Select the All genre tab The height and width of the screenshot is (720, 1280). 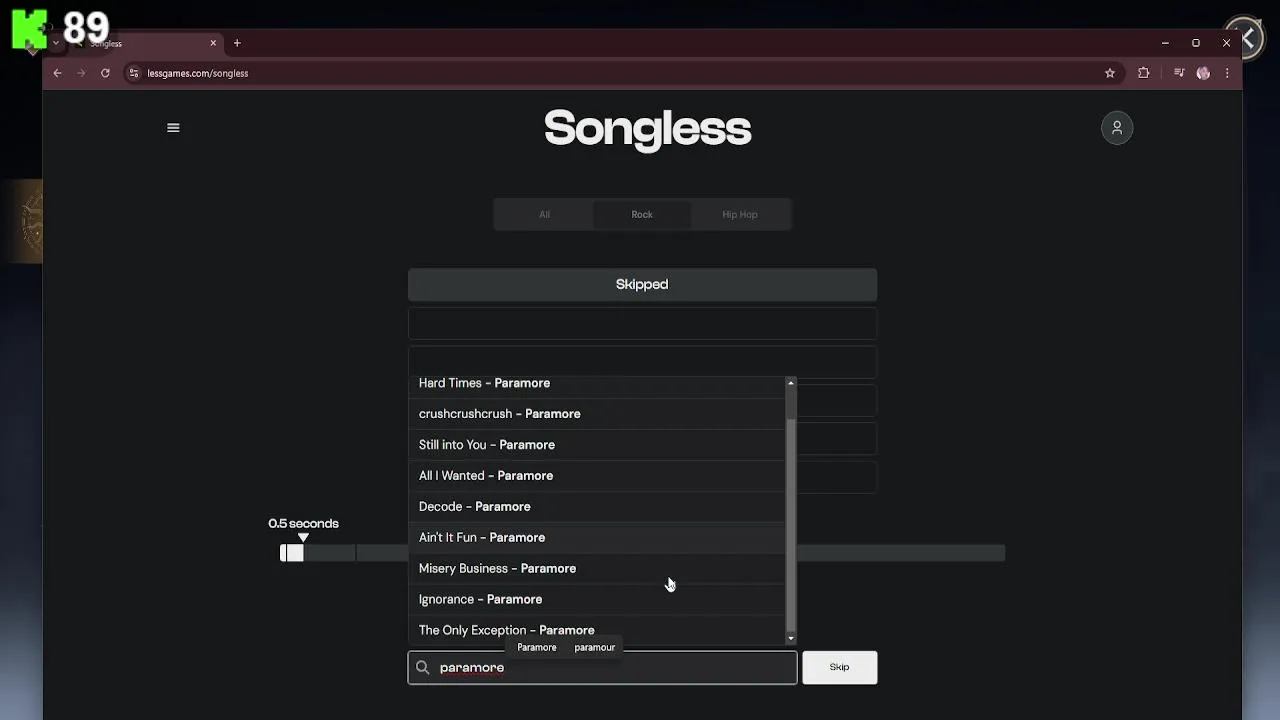click(544, 214)
